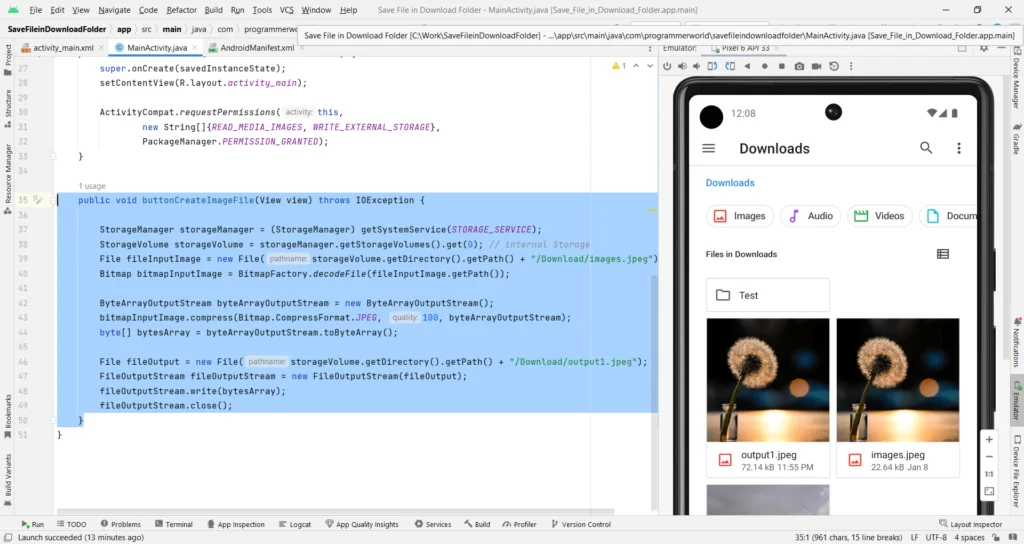Tap the emulator Overview square button
This screenshot has width=1024, height=544.
pyautogui.click(x=782, y=66)
